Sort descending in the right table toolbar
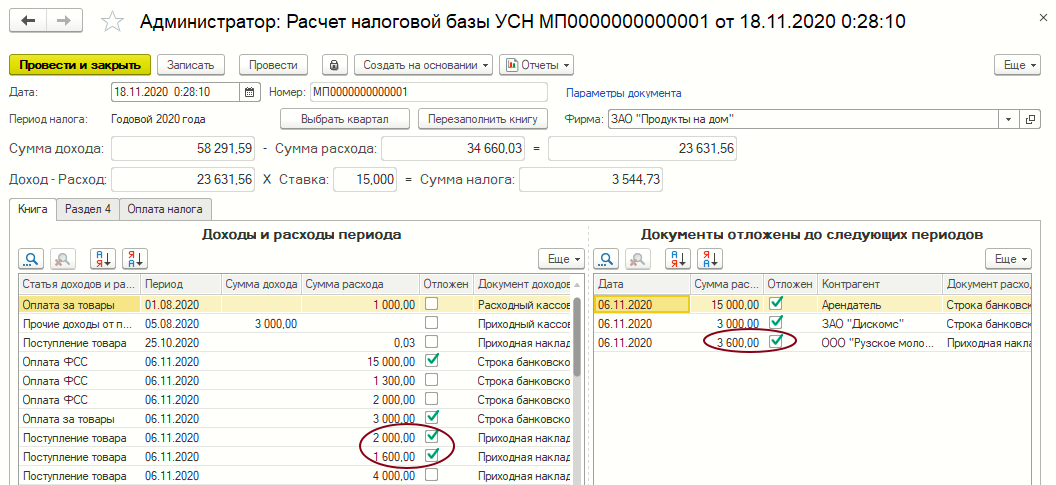The height and width of the screenshot is (485, 1056). pos(711,259)
